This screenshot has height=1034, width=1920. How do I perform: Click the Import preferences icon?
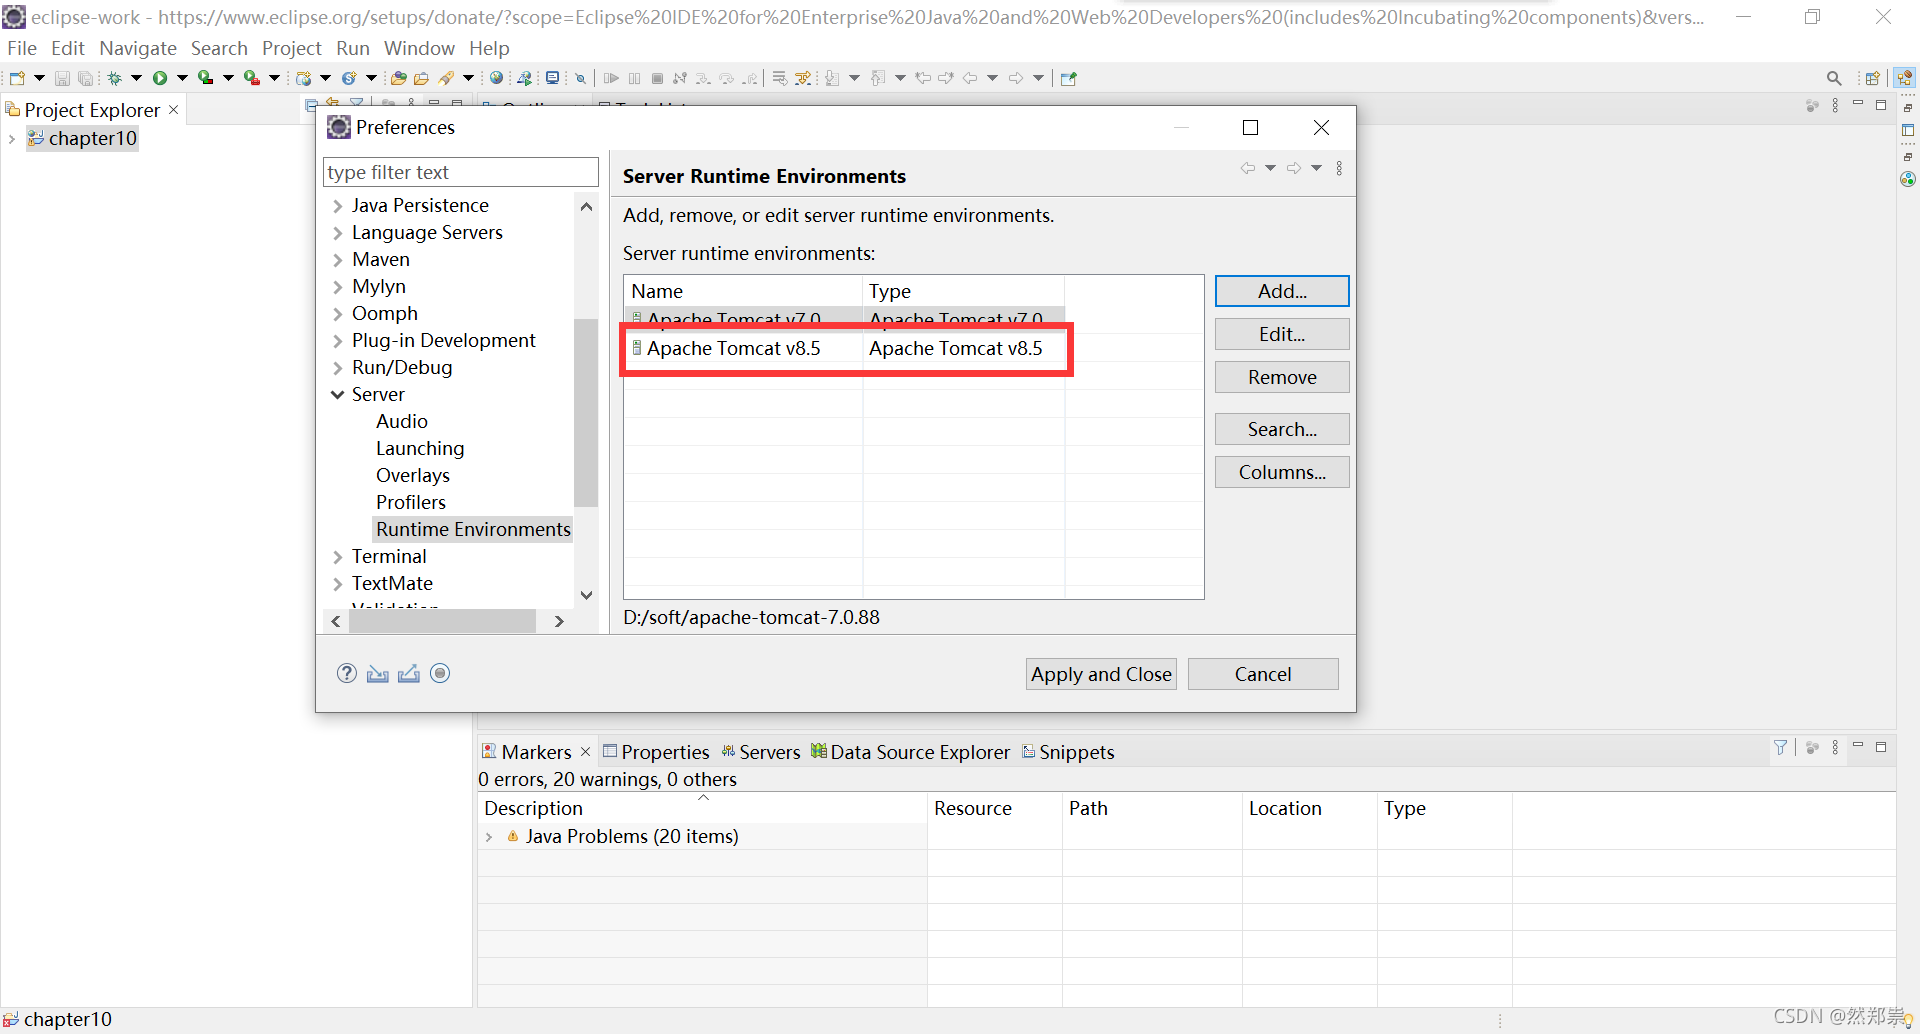coord(377,673)
